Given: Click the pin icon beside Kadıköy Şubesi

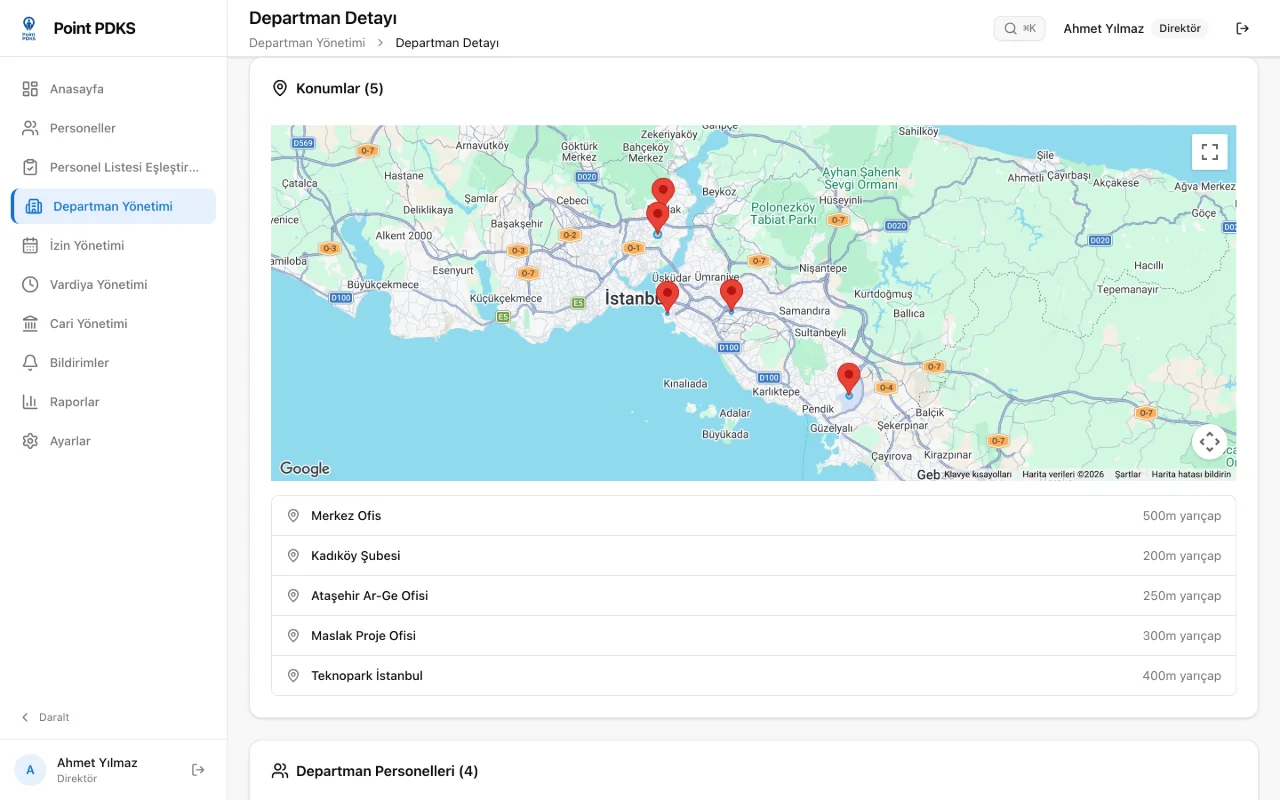Looking at the screenshot, I should pyautogui.click(x=293, y=556).
